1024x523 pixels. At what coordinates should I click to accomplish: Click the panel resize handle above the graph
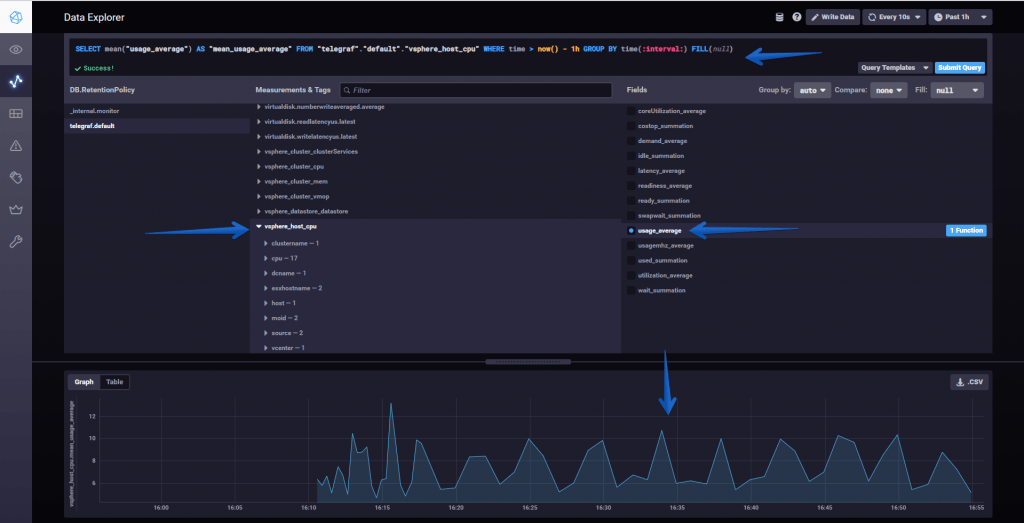[528, 362]
